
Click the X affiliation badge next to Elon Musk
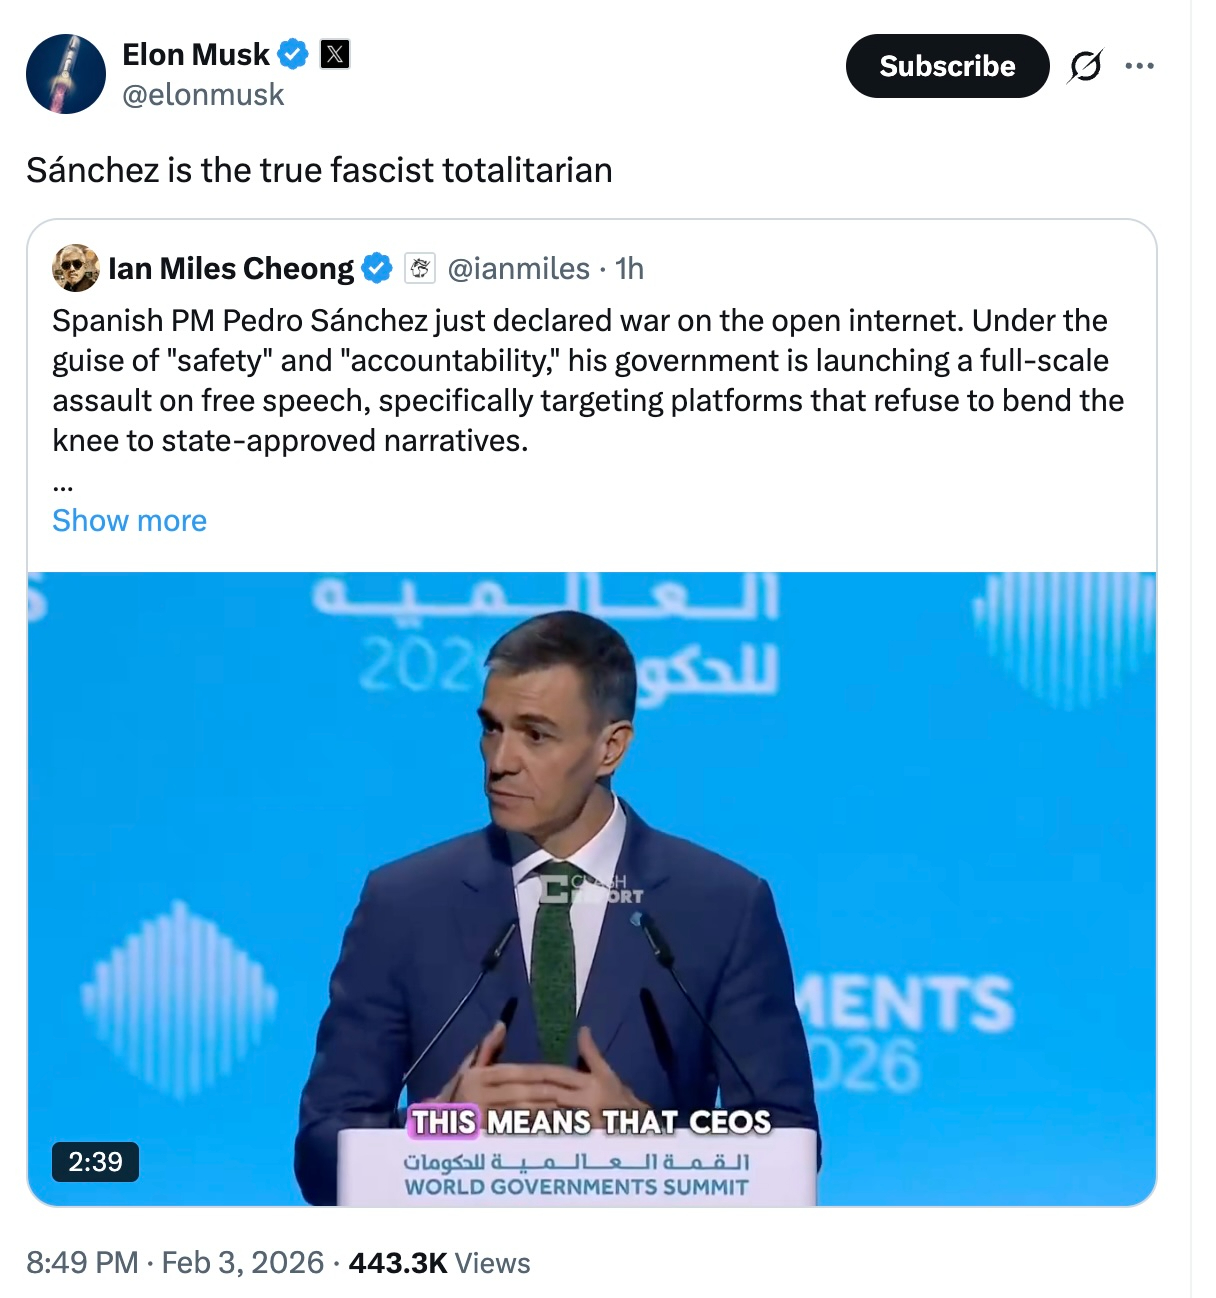coord(335,54)
